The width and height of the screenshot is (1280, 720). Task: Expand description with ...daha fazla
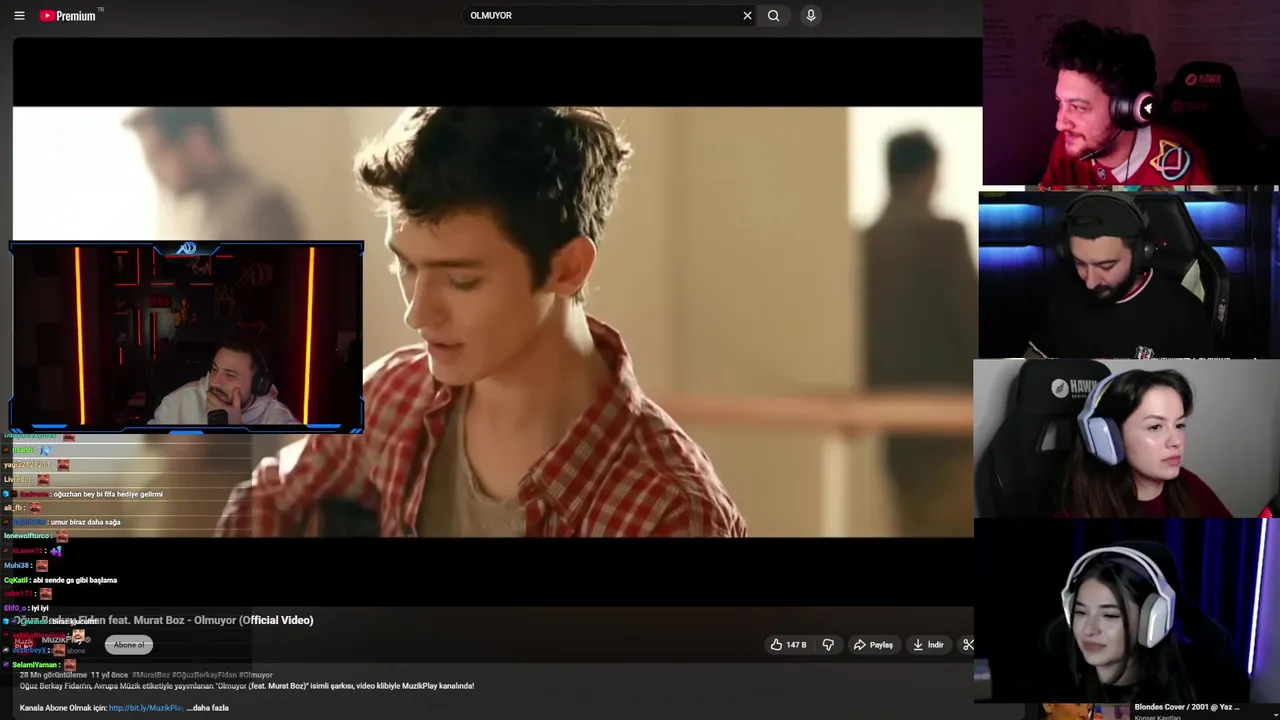click(x=208, y=708)
